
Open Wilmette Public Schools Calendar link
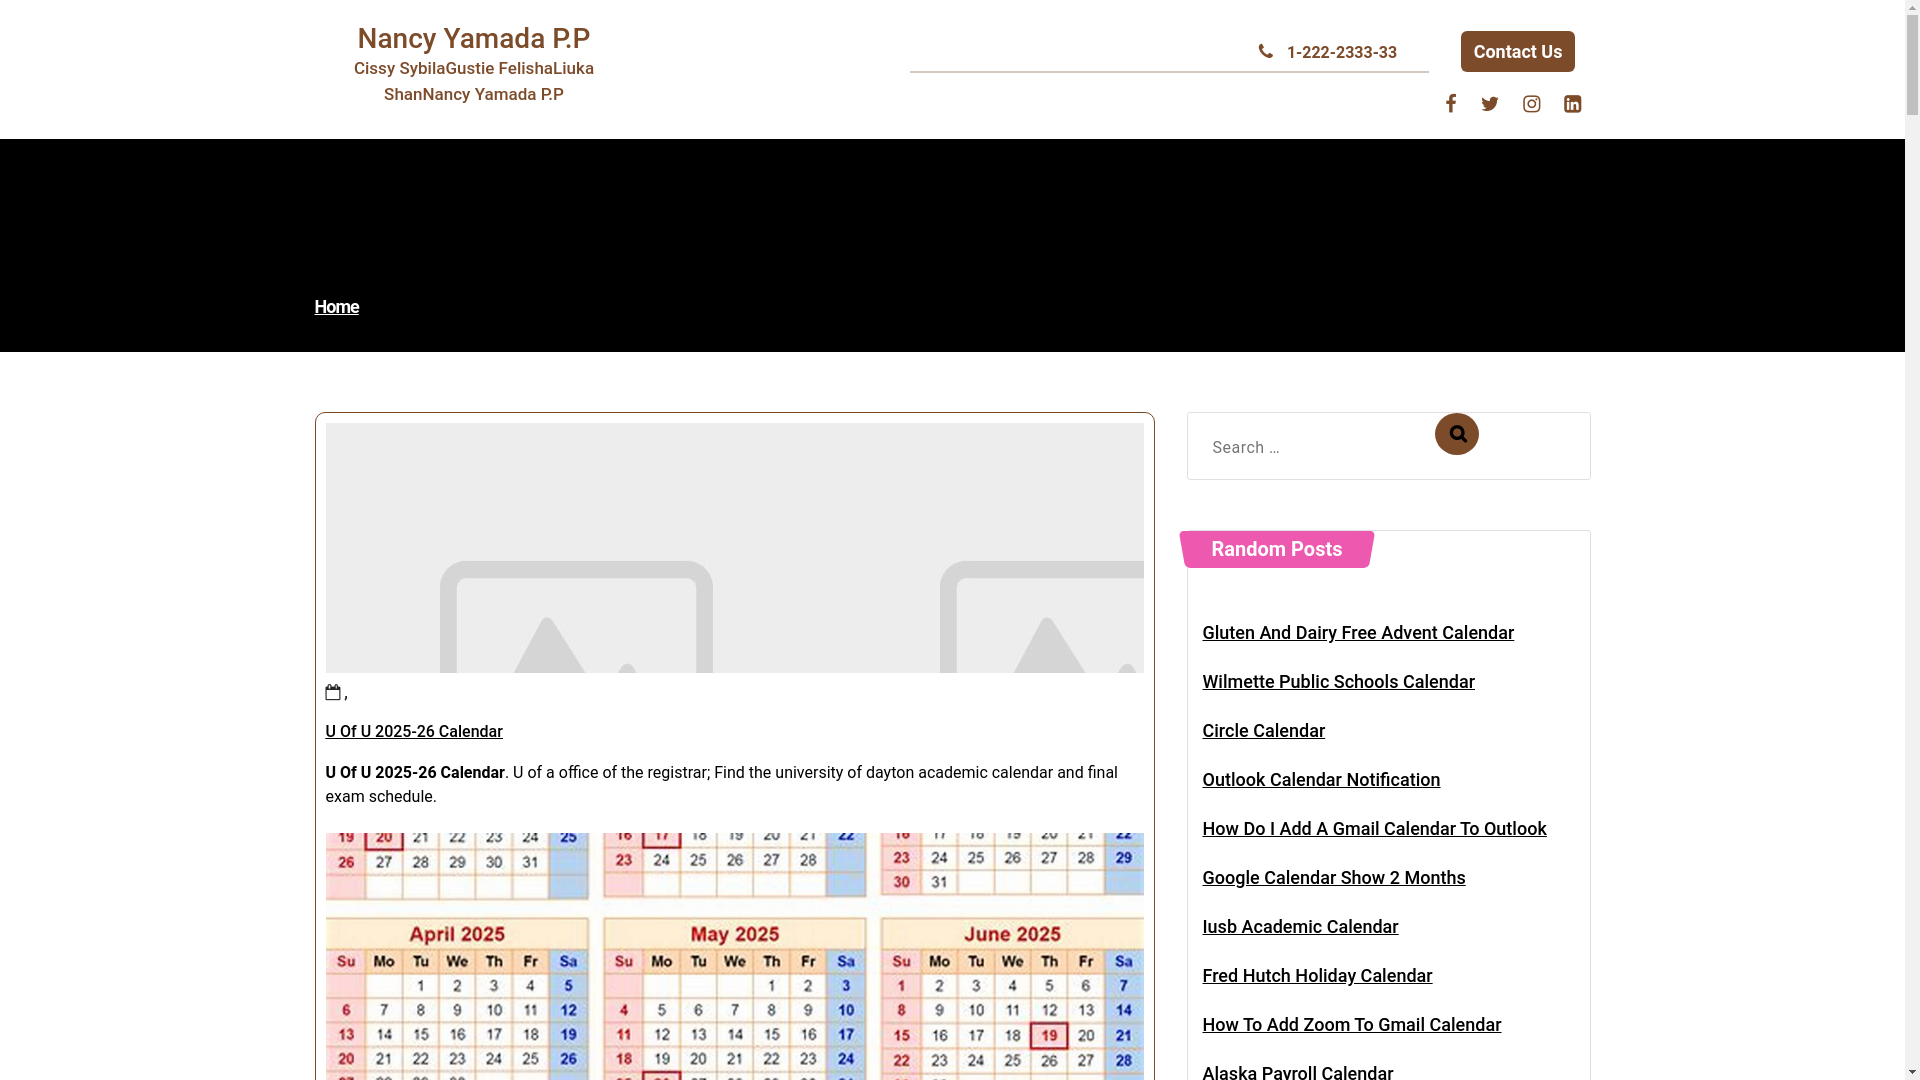1338,682
